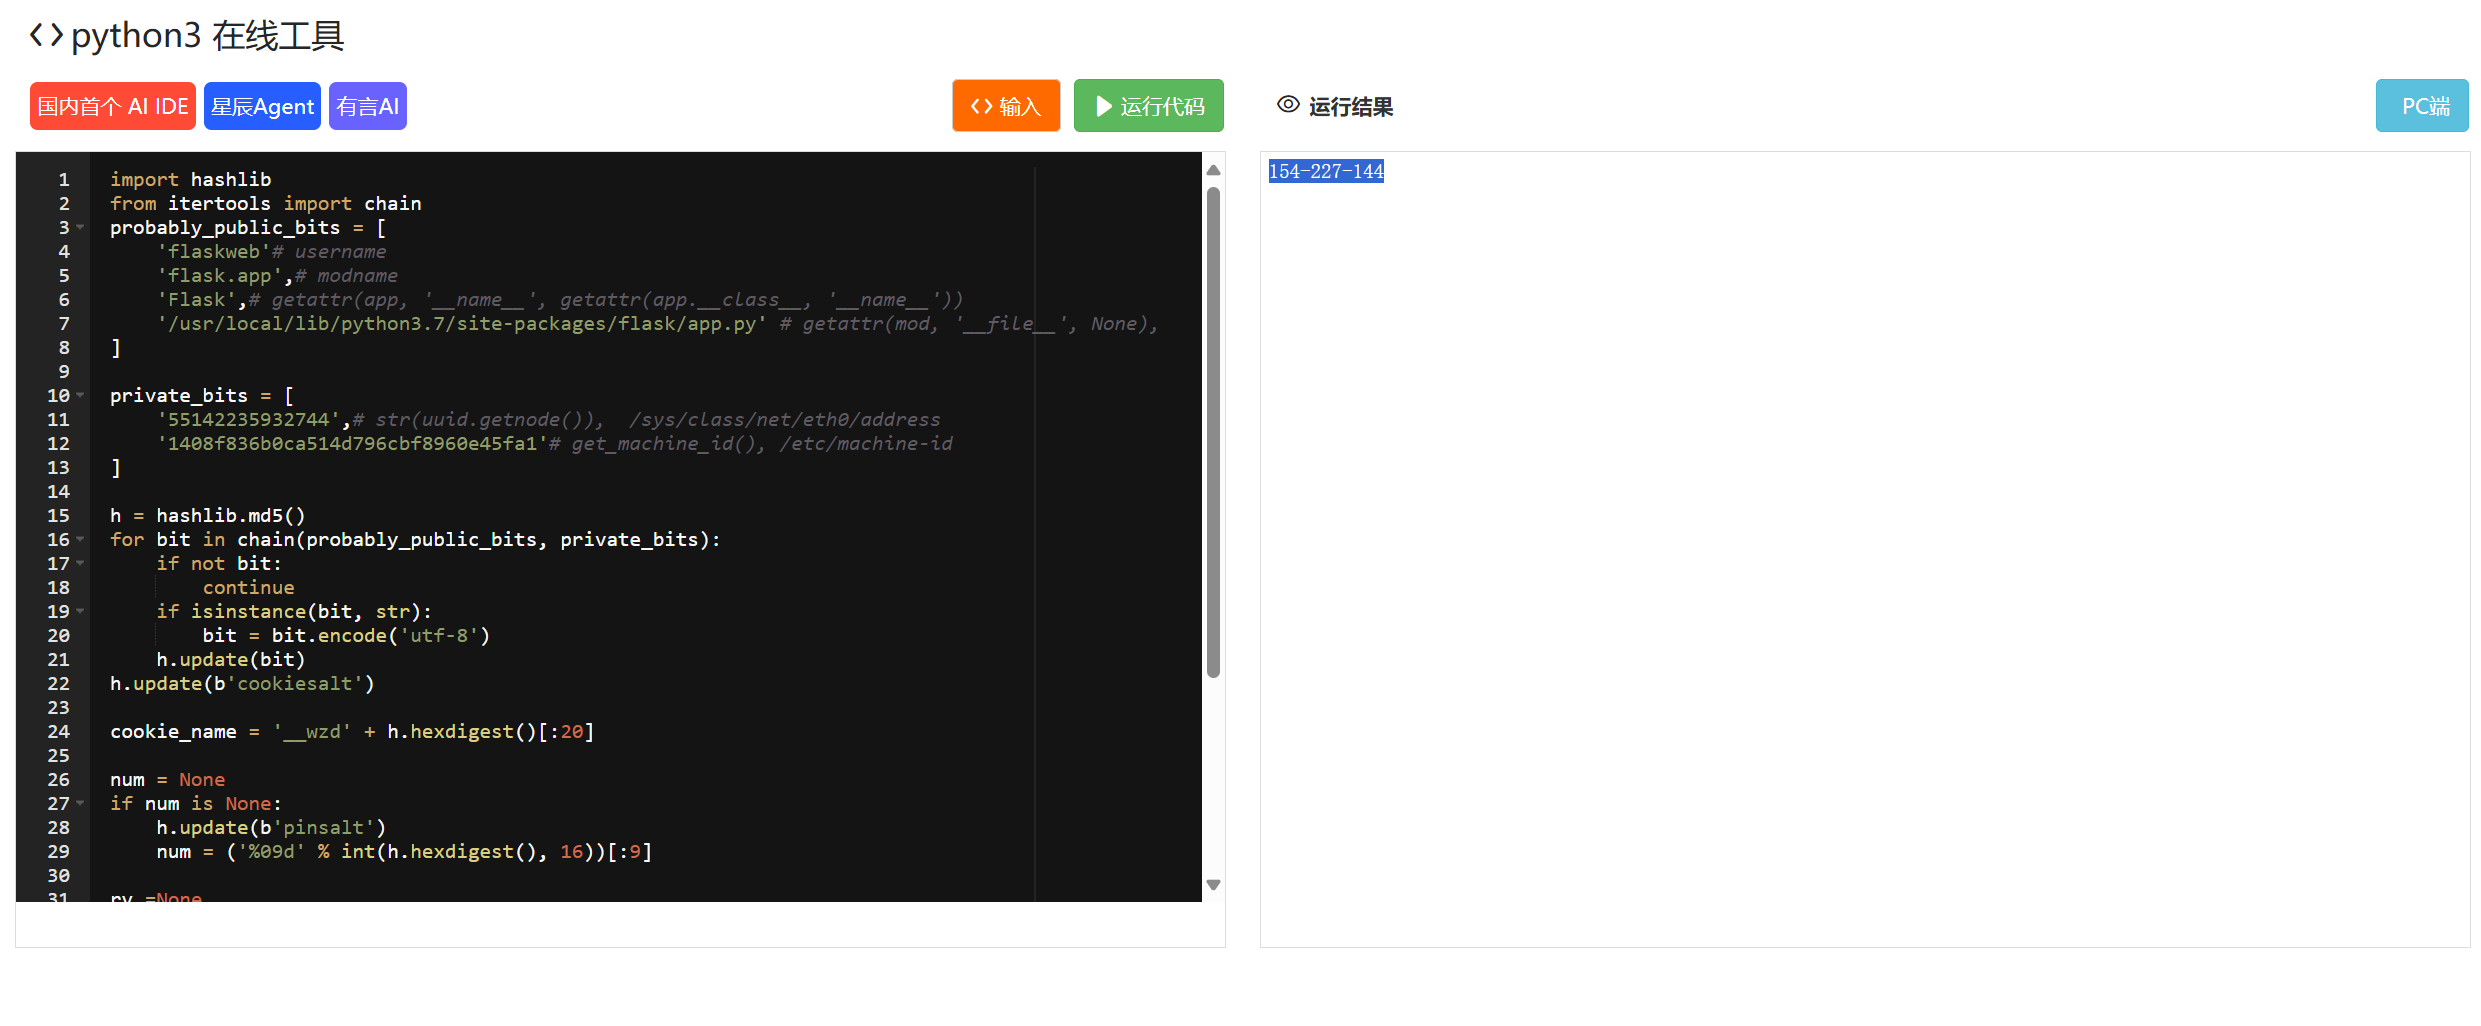Click the editor vertical scrollbar thumb
The width and height of the screenshot is (2481, 1026).
tap(1213, 432)
